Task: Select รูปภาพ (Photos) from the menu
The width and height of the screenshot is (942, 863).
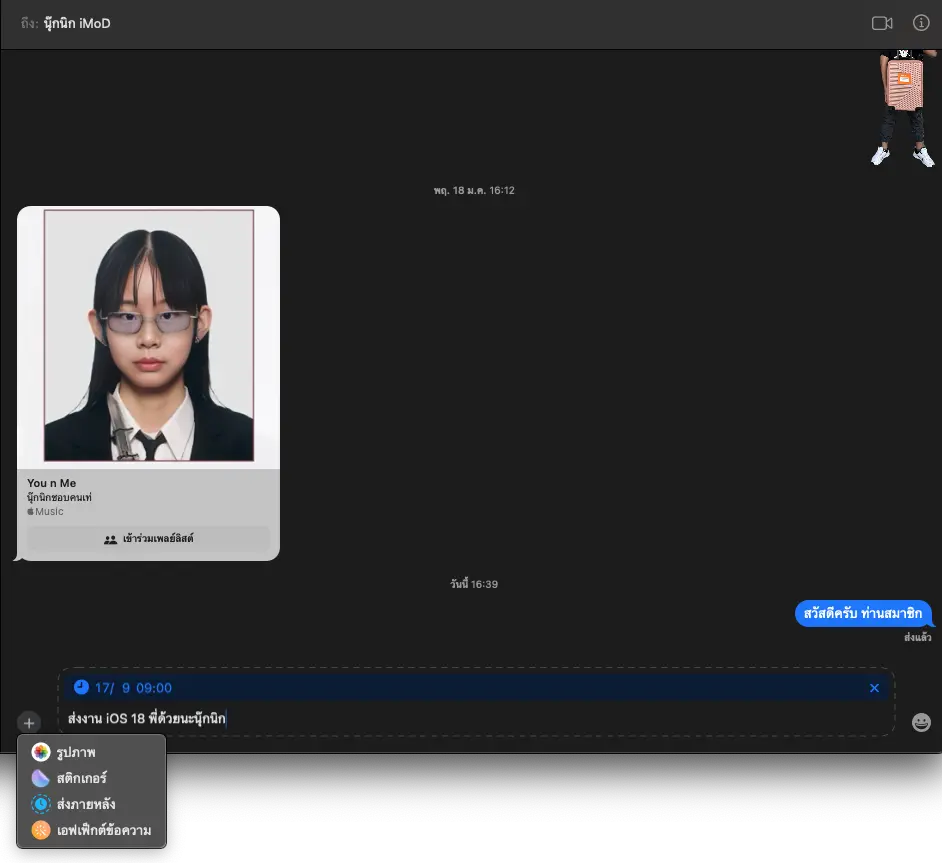Action: tap(77, 752)
